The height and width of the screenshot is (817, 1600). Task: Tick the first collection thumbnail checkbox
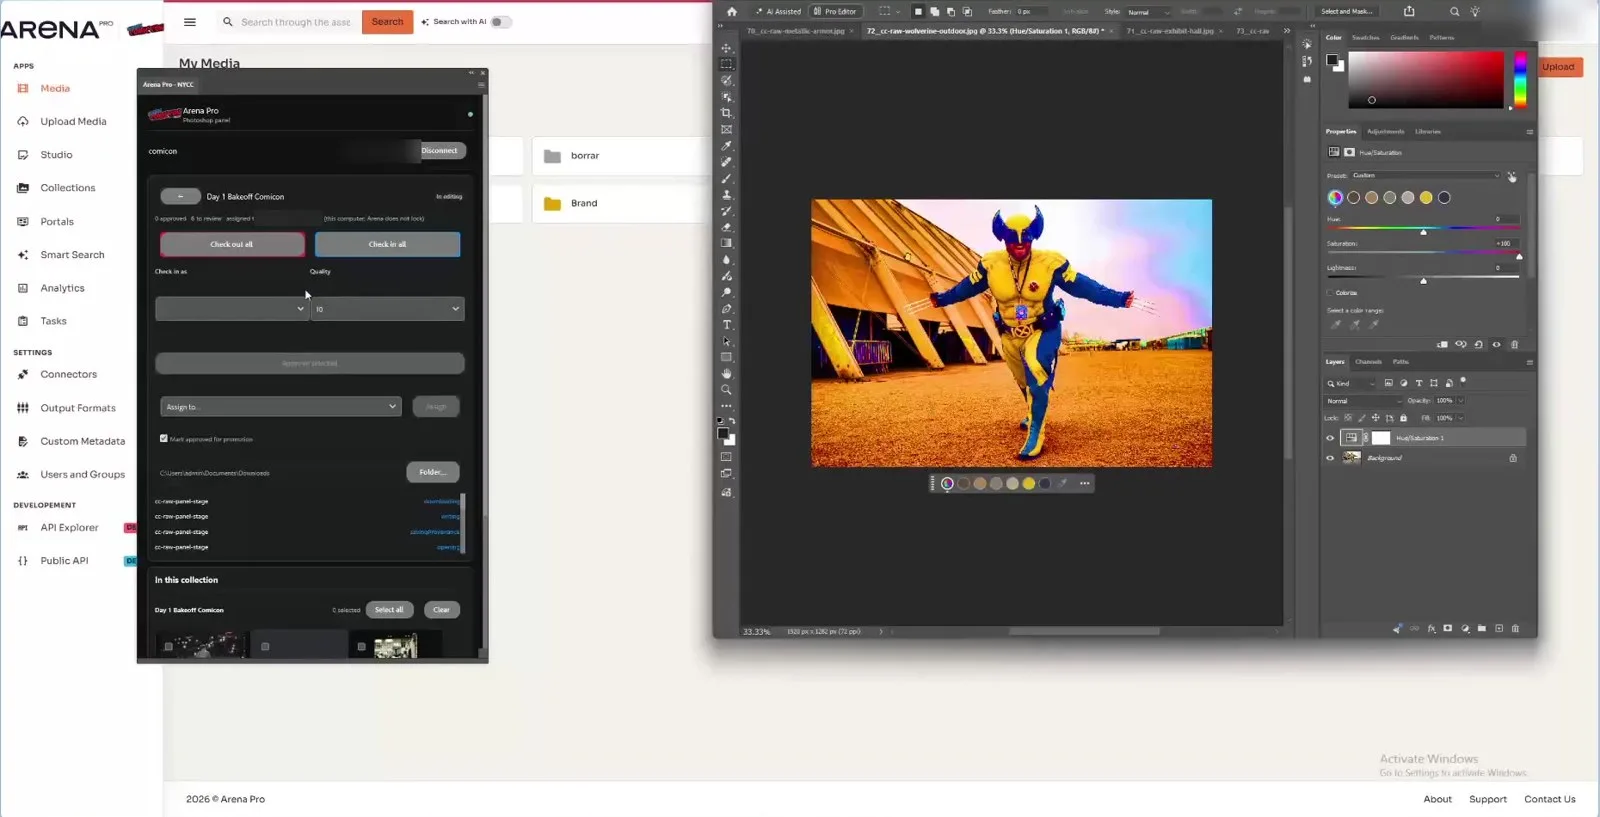pyautogui.click(x=168, y=647)
